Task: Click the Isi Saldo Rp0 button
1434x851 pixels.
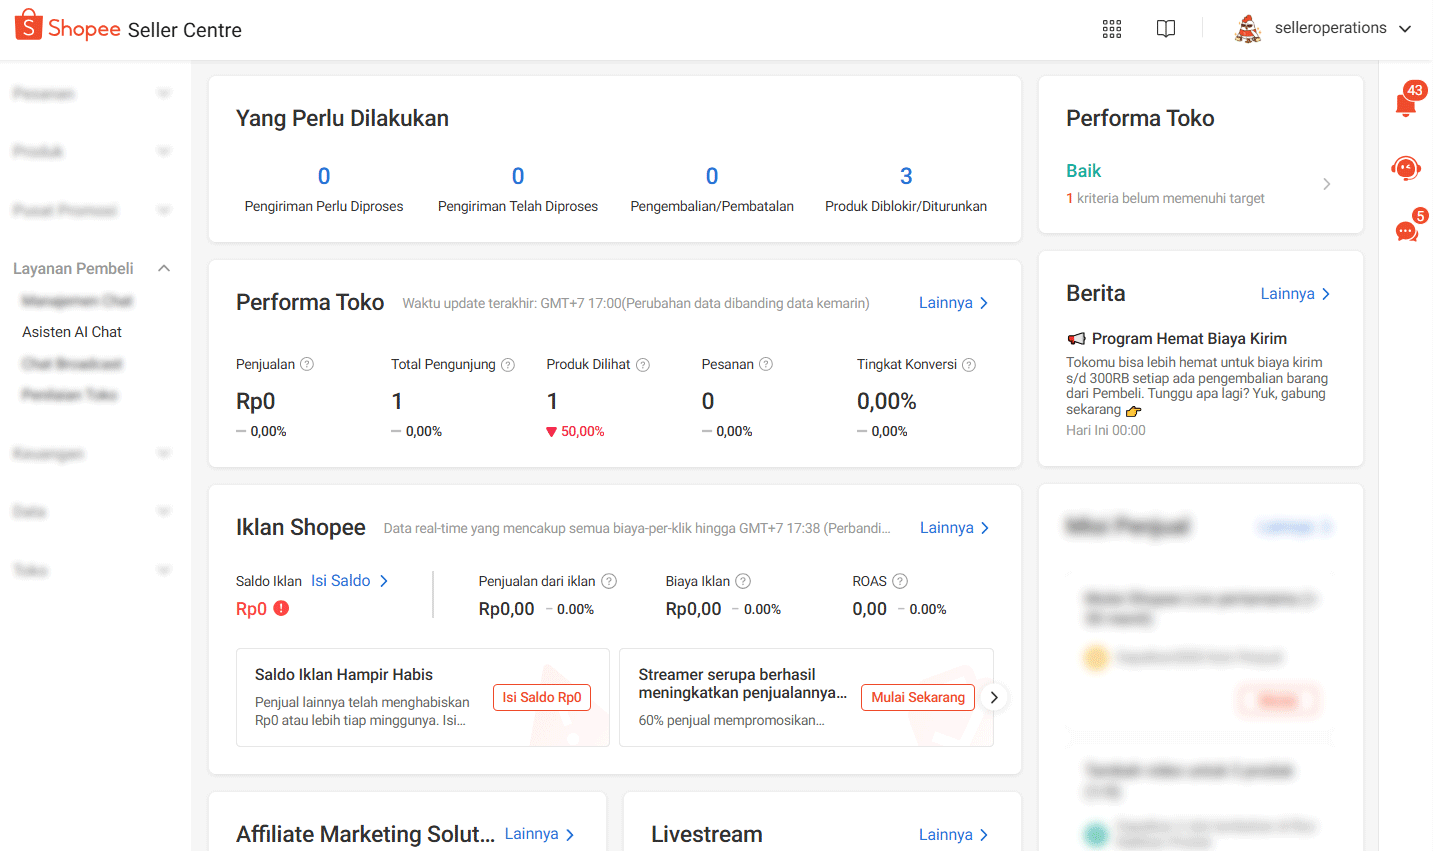Action: 542,697
